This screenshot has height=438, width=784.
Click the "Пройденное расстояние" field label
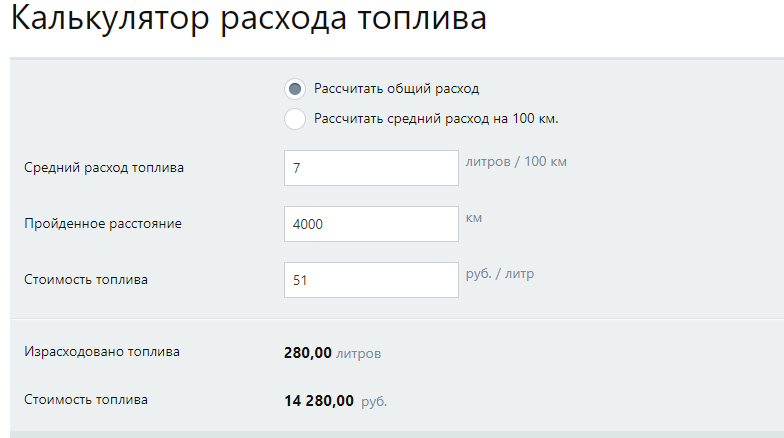tap(103, 224)
